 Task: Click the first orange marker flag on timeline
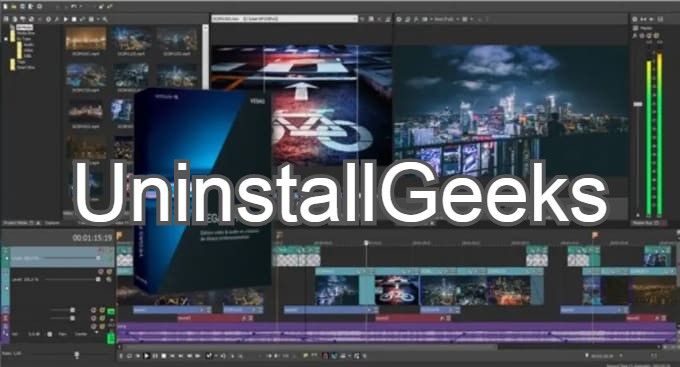pyautogui.click(x=119, y=236)
